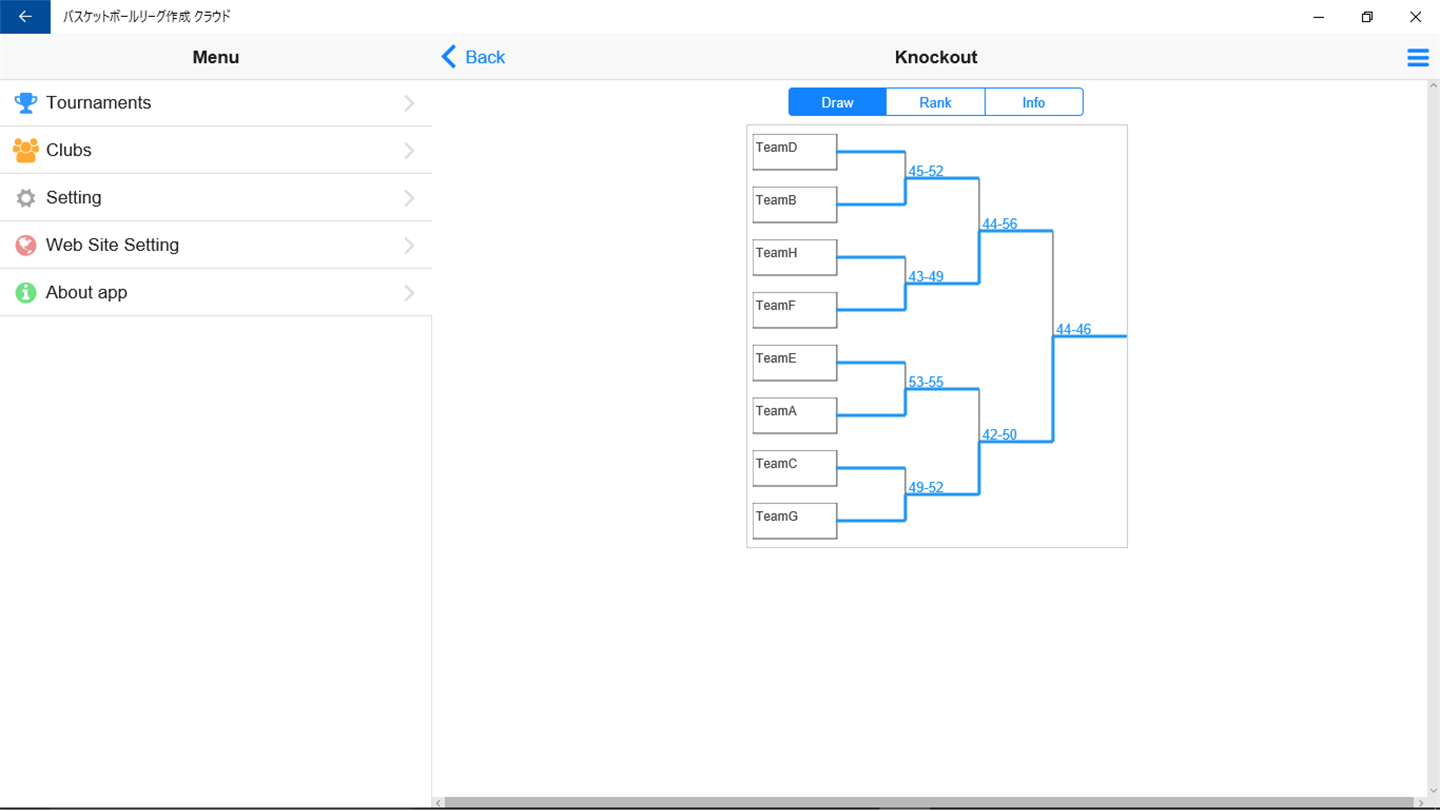The width and height of the screenshot is (1440, 810).
Task: Expand the Clubs row chevron
Action: 409,151
